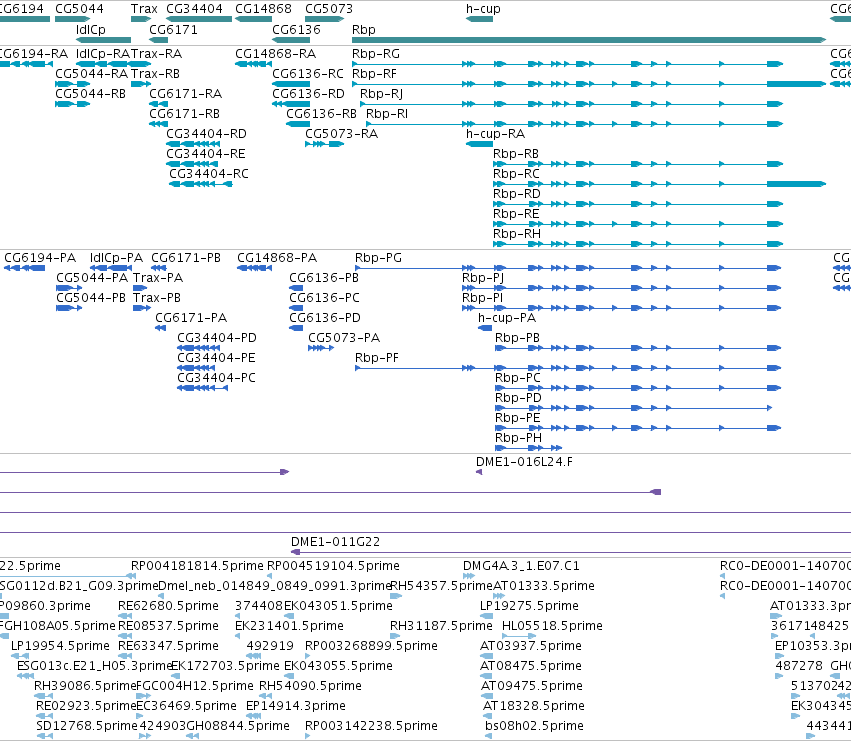The height and width of the screenshot is (741, 851).
Task: Select the RH31187.5prime EST label
Action: pyautogui.click(x=441, y=626)
